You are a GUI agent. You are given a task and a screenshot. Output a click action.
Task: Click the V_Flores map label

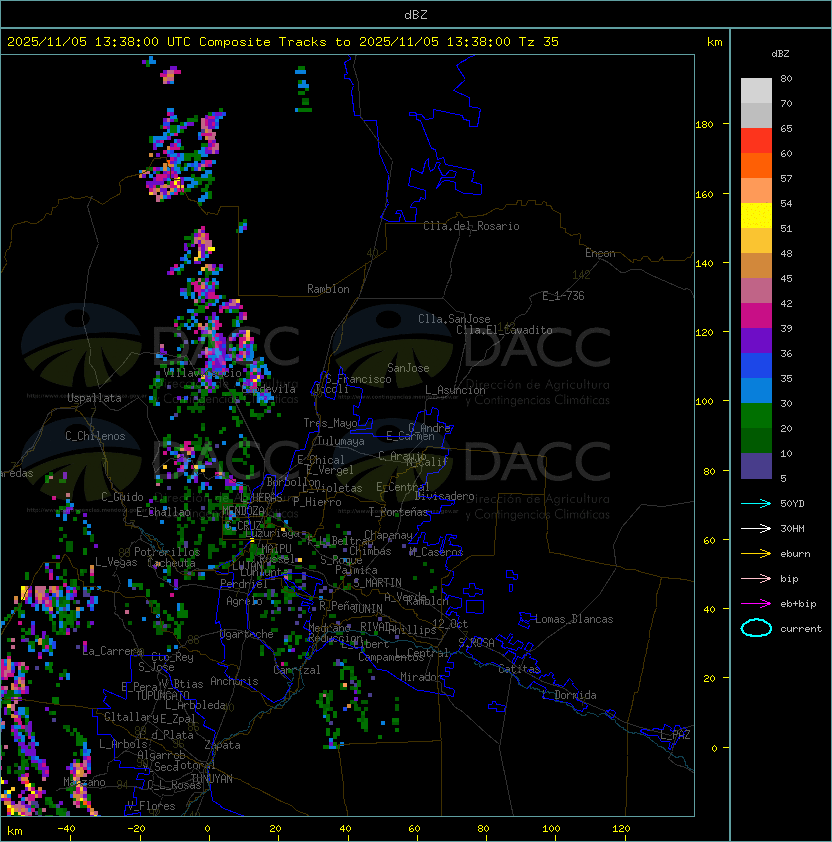151,806
